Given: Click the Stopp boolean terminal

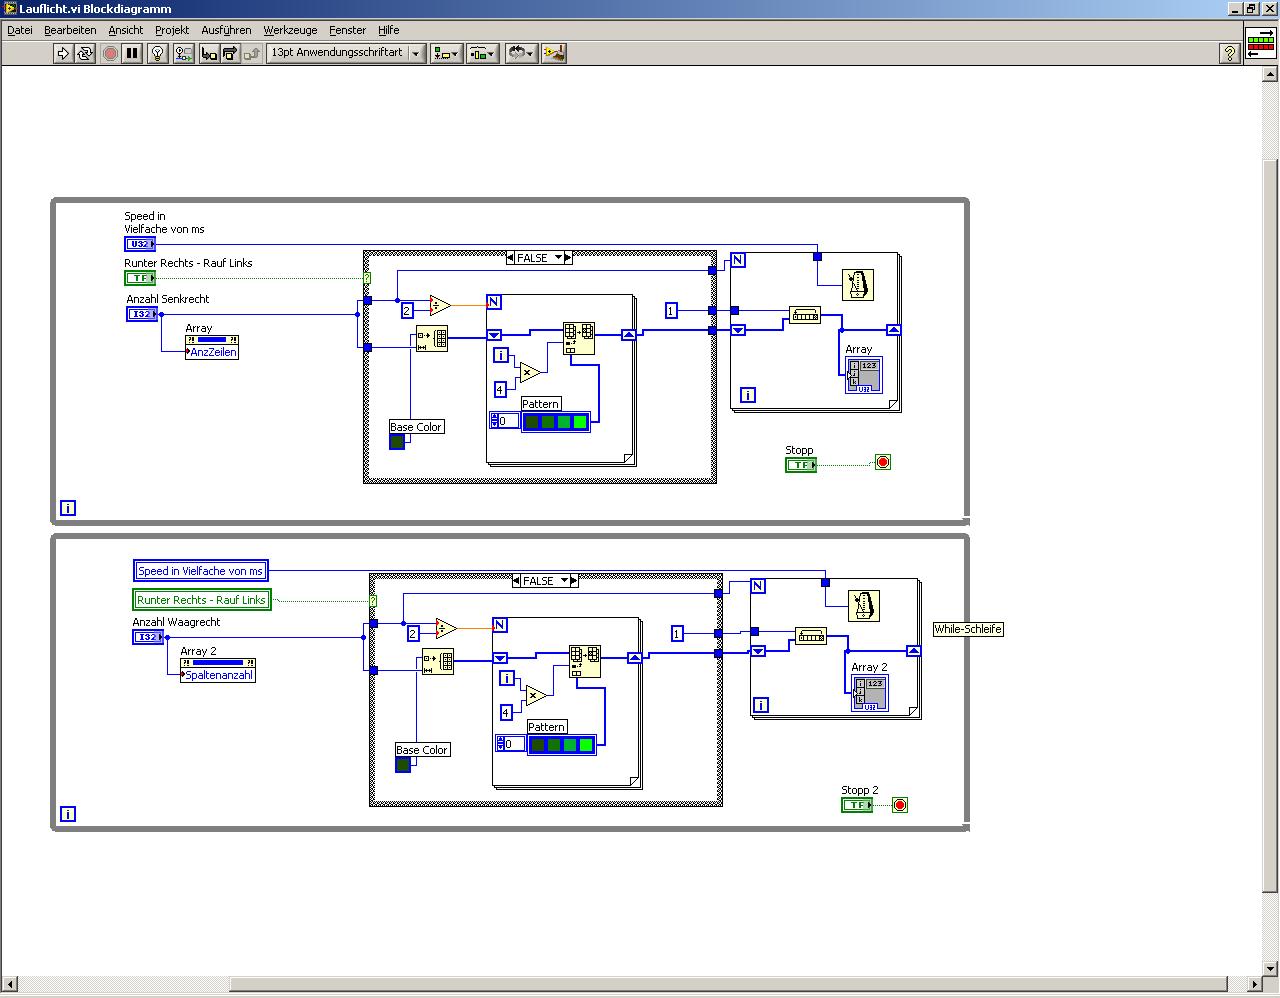Looking at the screenshot, I should pos(801,465).
